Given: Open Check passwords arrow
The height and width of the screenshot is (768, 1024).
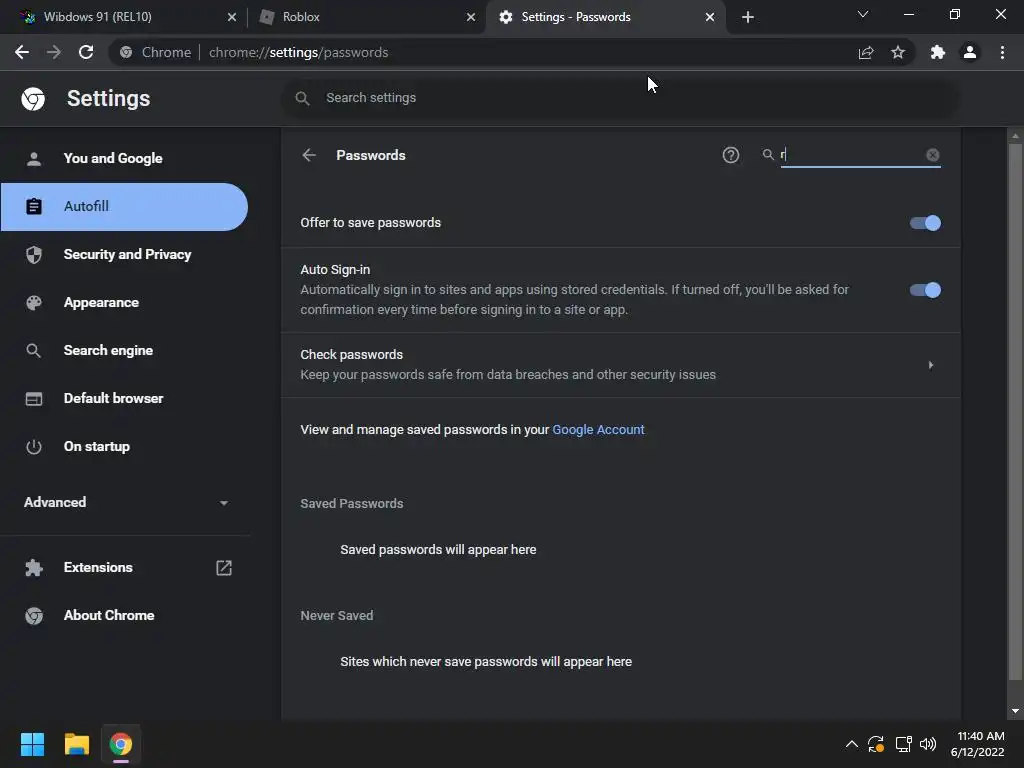Looking at the screenshot, I should (931, 365).
